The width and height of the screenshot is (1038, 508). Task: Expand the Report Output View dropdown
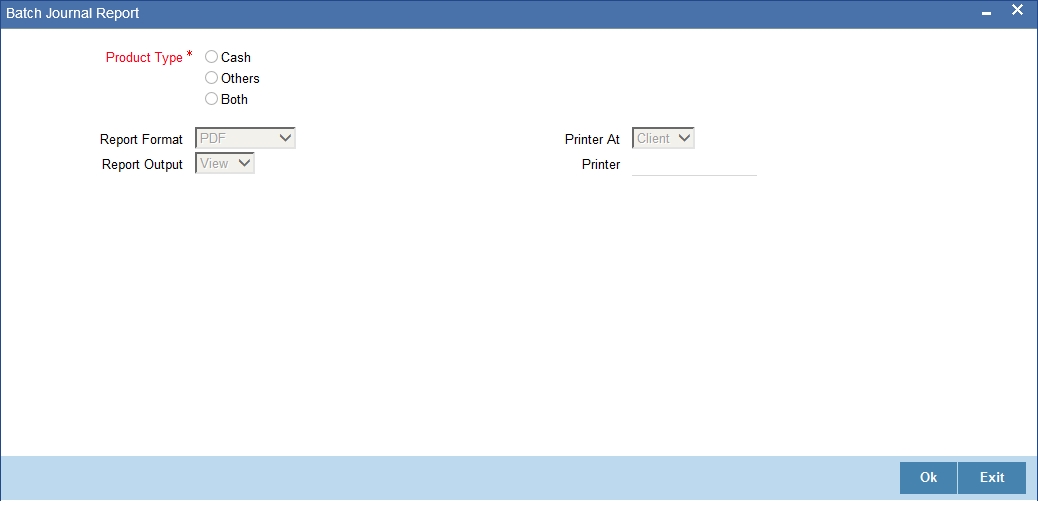(224, 163)
